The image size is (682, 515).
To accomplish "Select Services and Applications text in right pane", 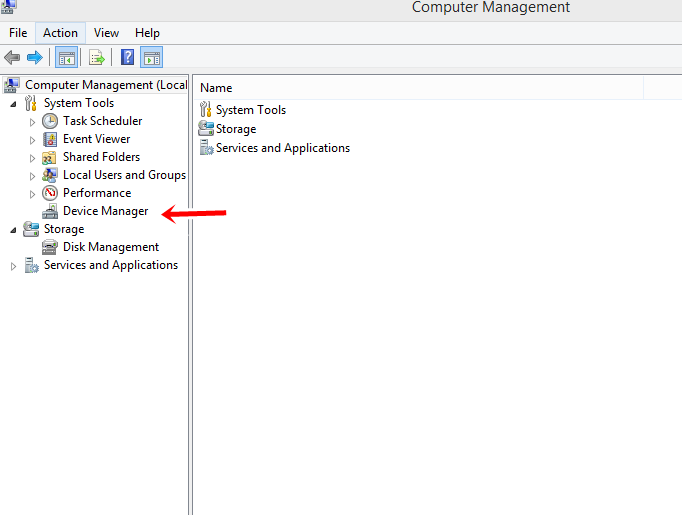I will pyautogui.click(x=283, y=148).
